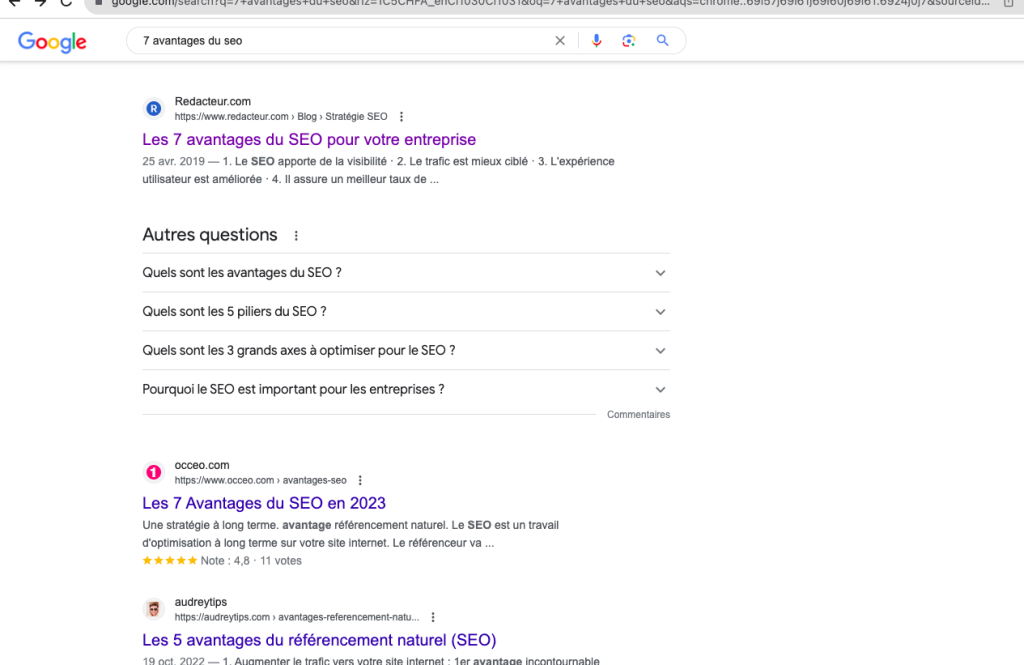
Task: Open the three-dot menu next to avantages-seo
Action: tap(360, 480)
